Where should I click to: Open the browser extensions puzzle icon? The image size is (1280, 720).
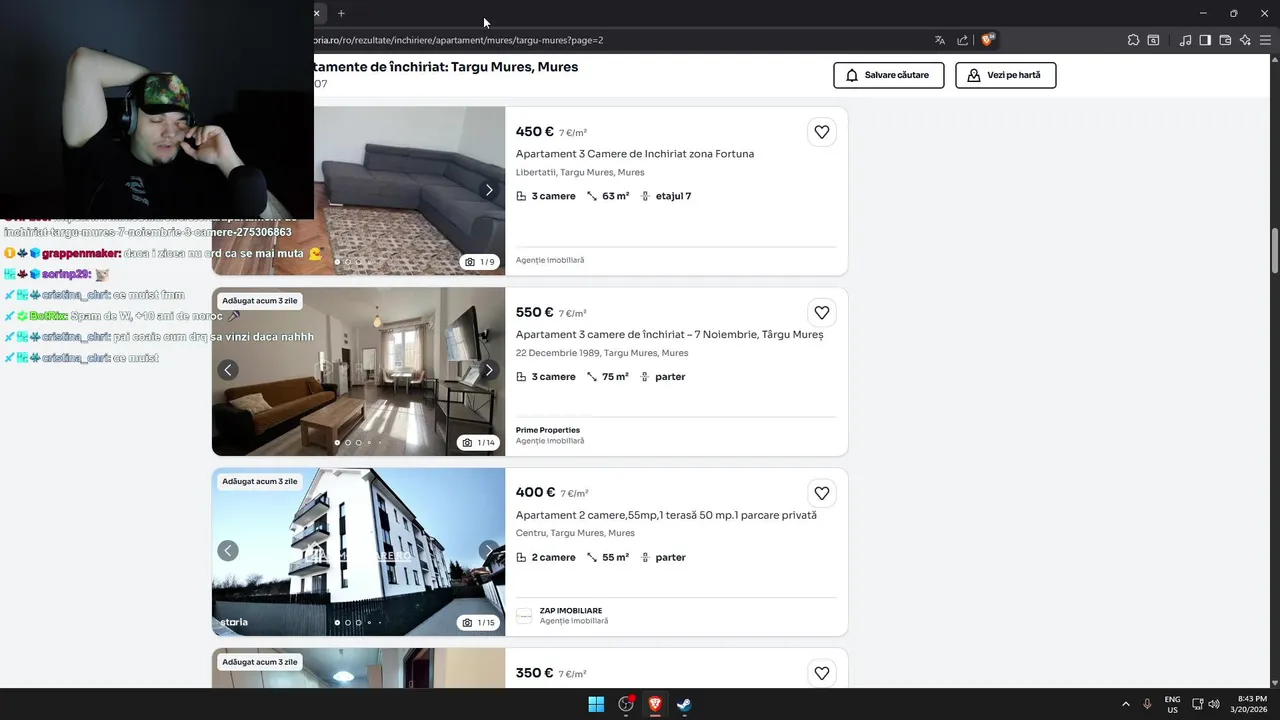(1133, 40)
